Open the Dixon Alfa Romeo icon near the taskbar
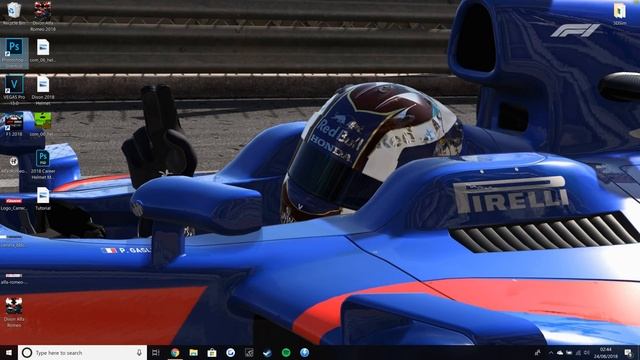640x360 pixels. [13, 312]
